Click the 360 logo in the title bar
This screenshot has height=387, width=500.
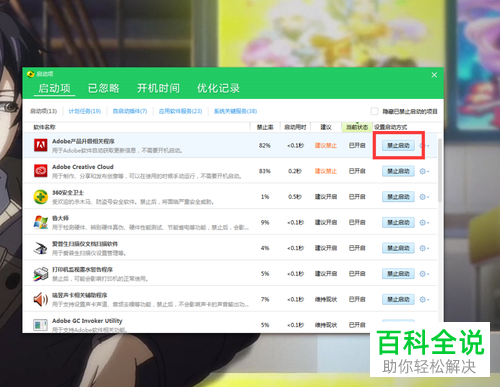point(31,74)
